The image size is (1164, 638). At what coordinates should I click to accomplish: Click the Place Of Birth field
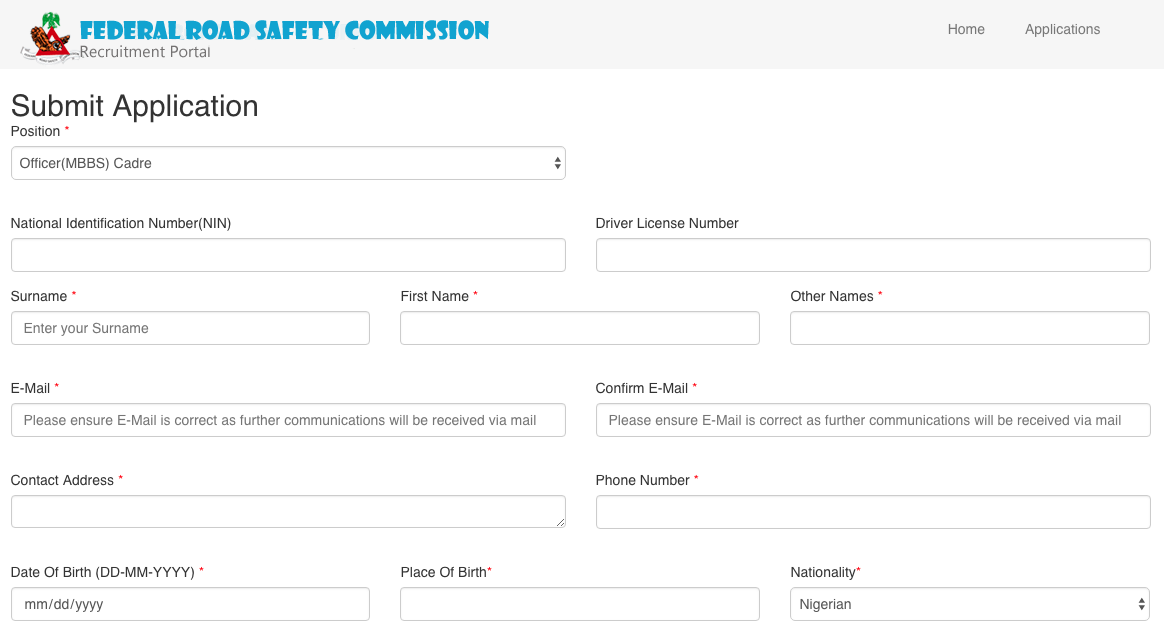coord(579,604)
